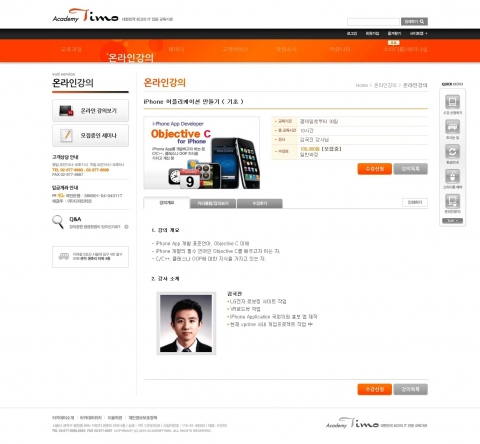The width and height of the screenshot is (480, 444).
Task: Click the 【모집중】 status text in course info
Action: (331, 149)
